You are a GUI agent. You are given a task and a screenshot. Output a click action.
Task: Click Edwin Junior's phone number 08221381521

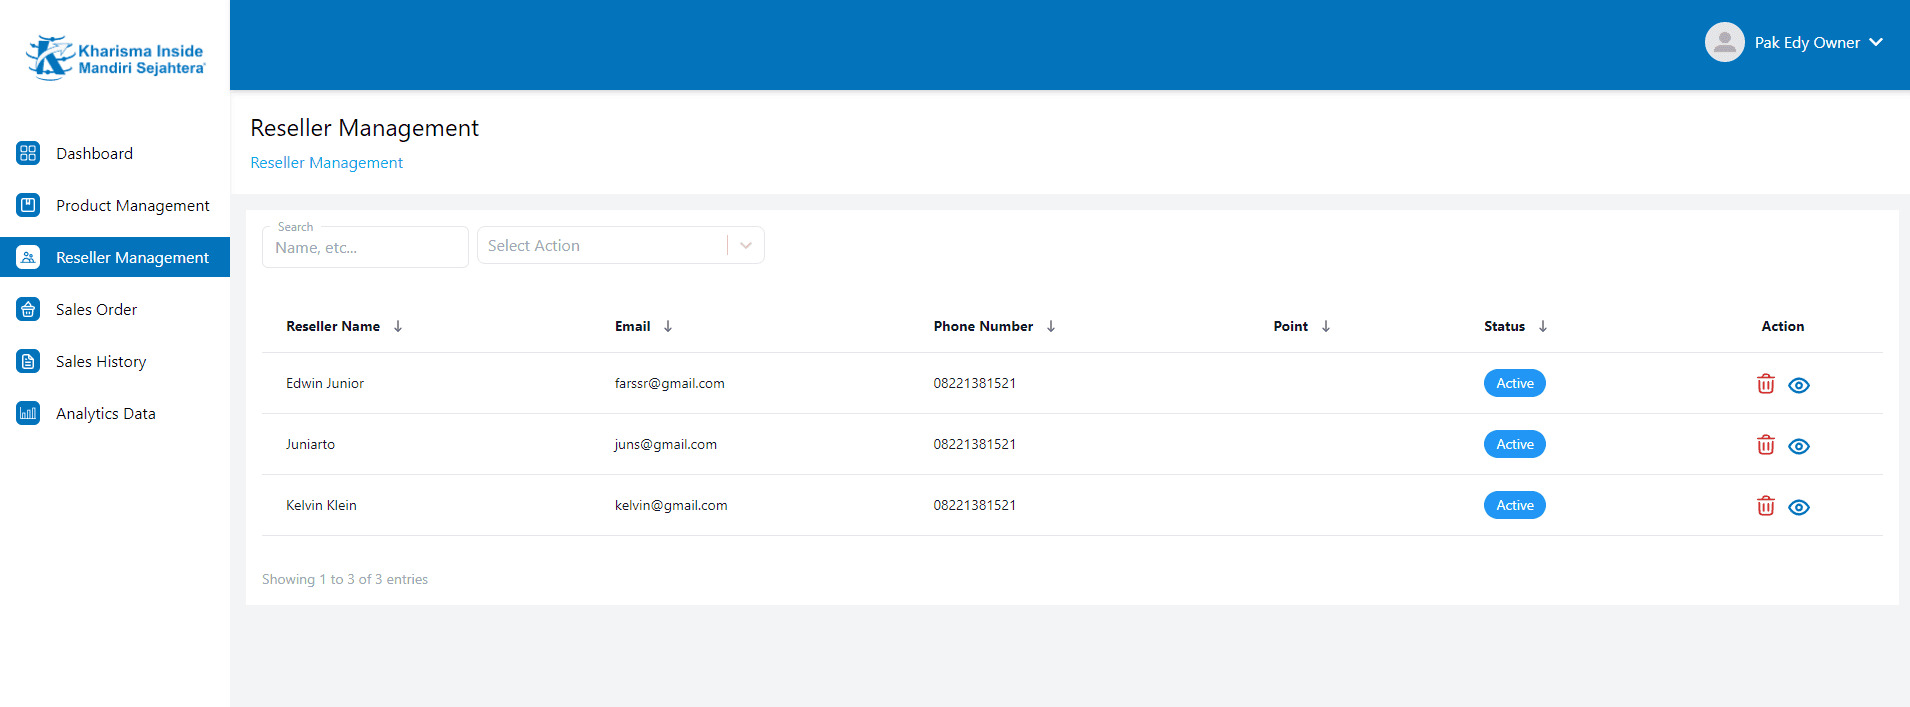pyautogui.click(x=974, y=383)
